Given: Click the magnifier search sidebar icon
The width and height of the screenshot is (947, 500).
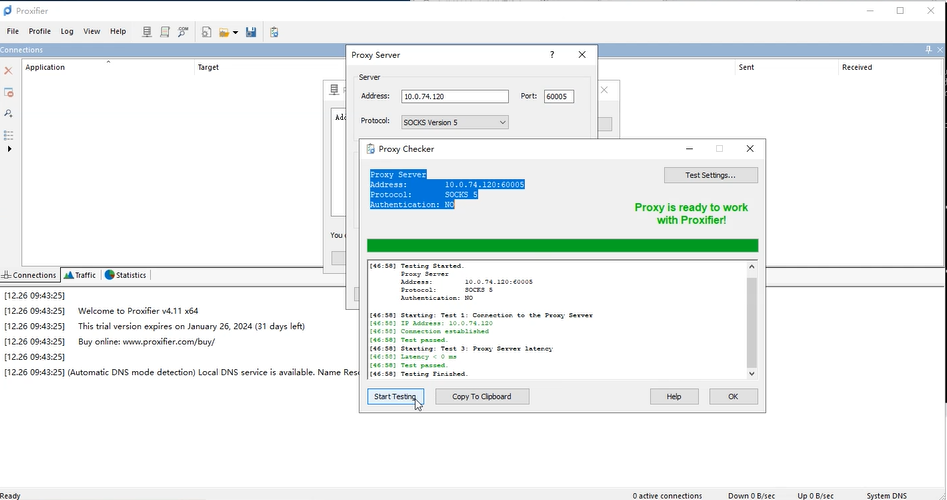Looking at the screenshot, I should (x=8, y=114).
